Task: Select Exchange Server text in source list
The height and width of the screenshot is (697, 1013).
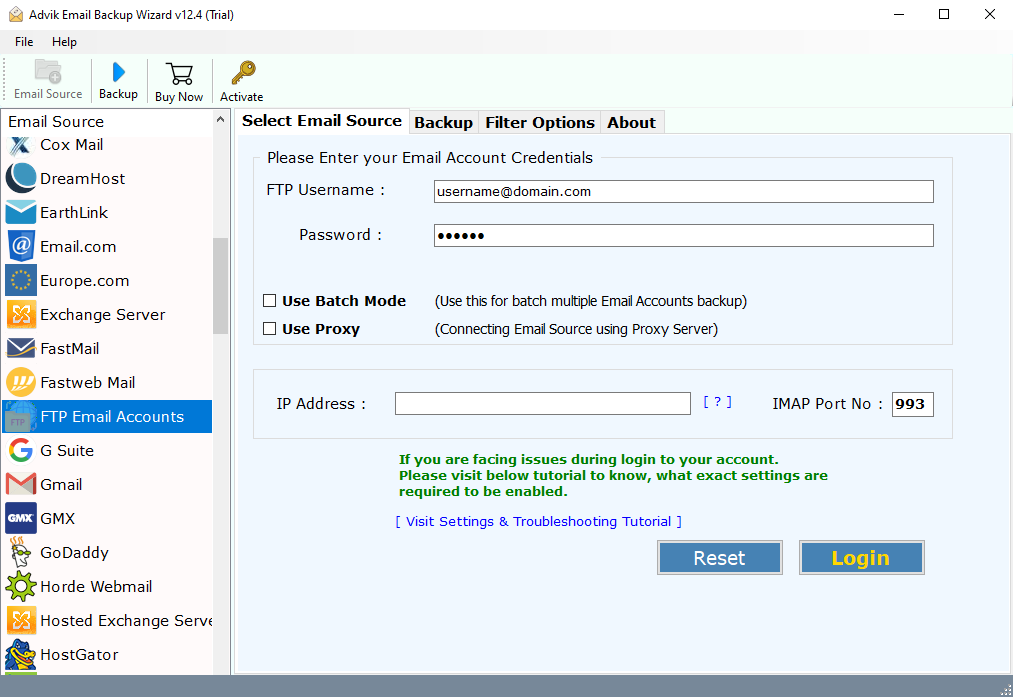Action: click(103, 315)
